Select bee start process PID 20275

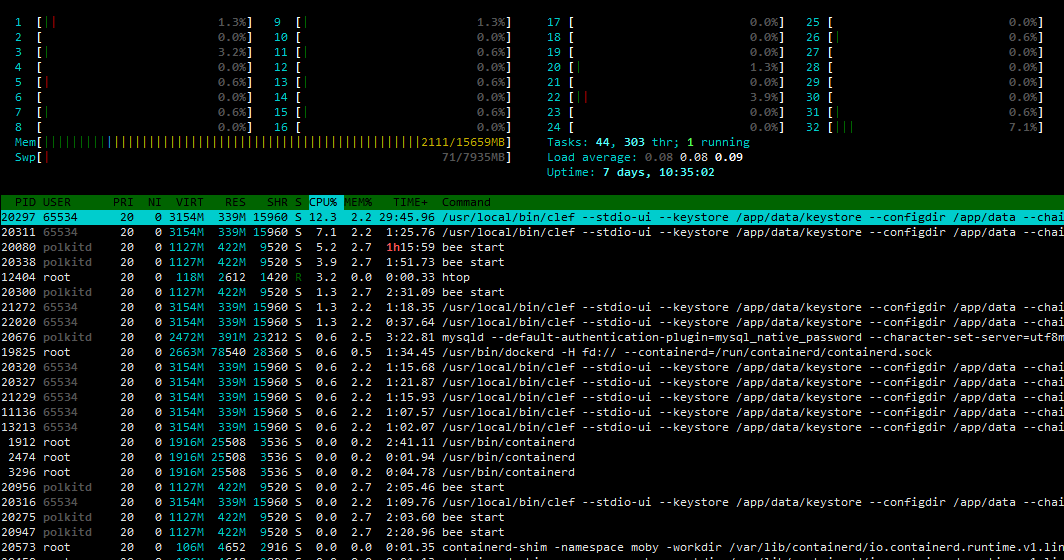point(532,517)
